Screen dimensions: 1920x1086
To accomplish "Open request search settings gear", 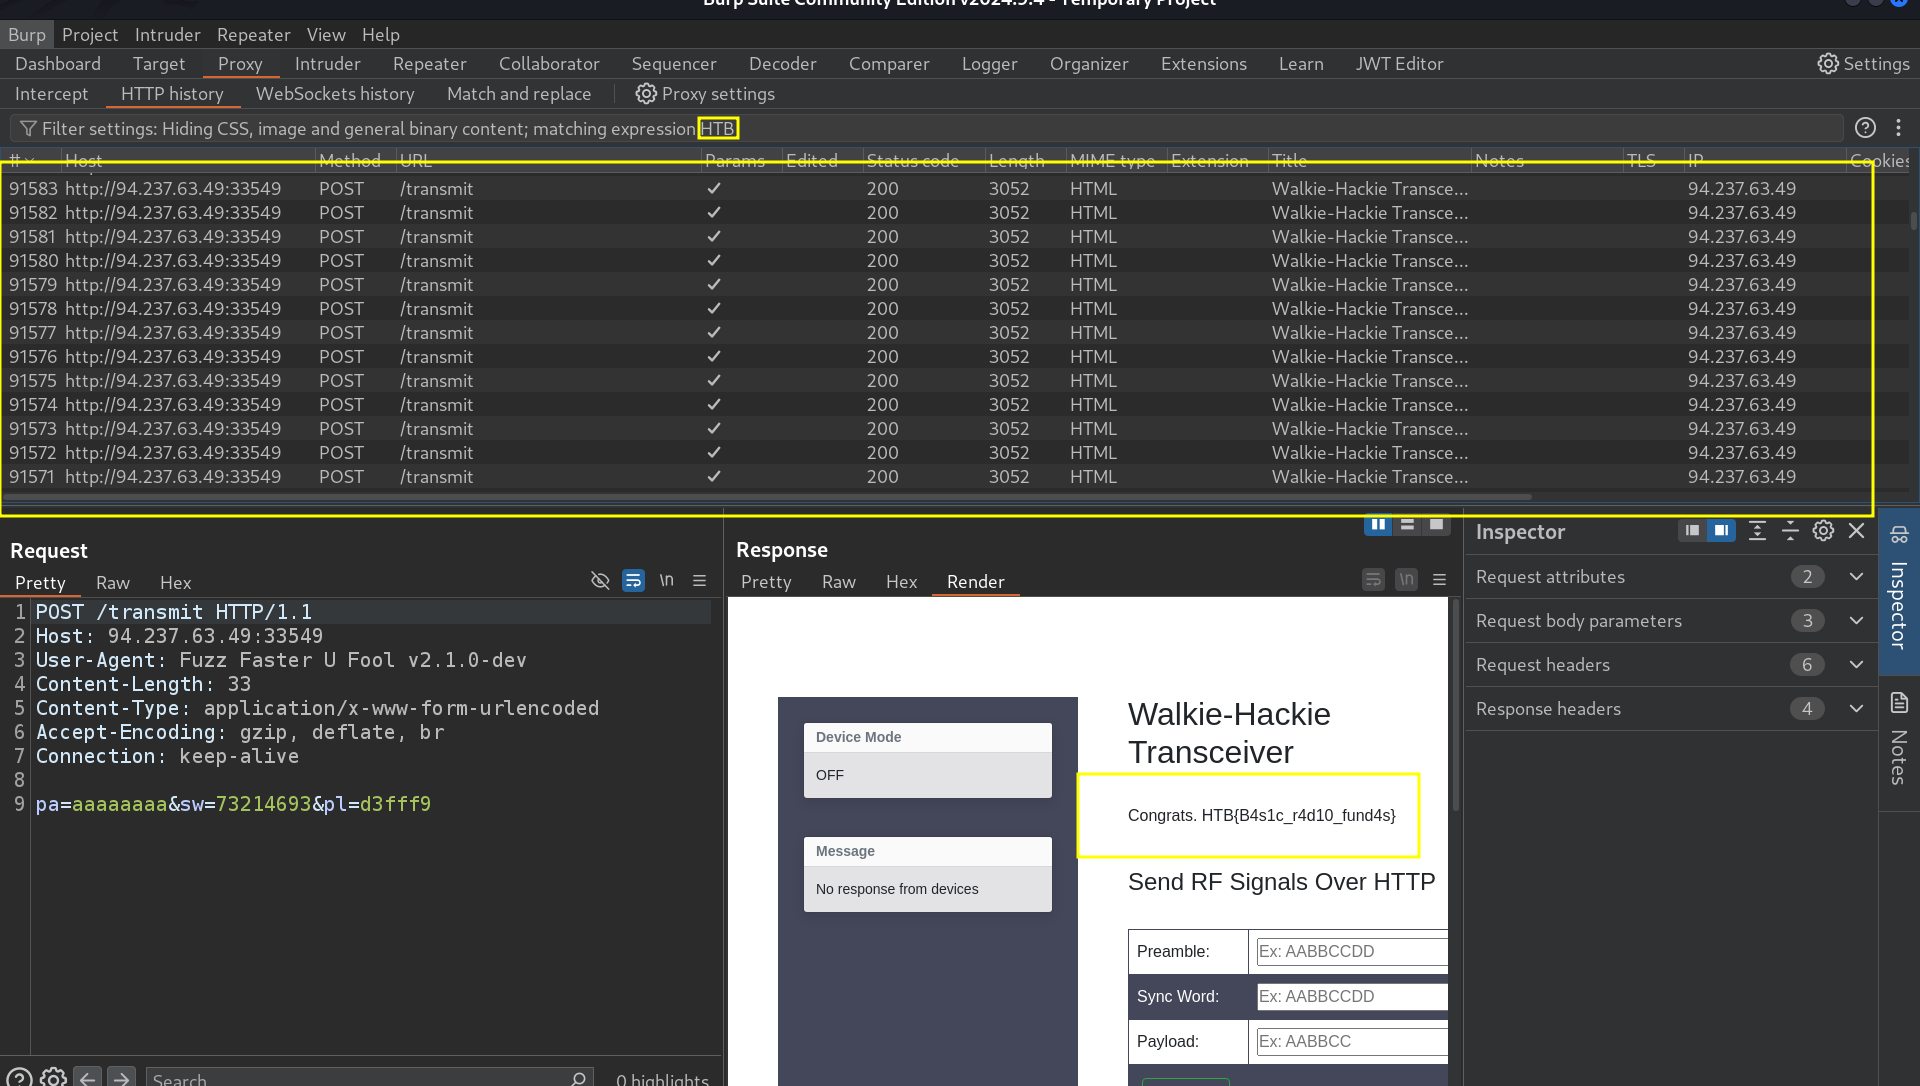I will [x=54, y=1078].
